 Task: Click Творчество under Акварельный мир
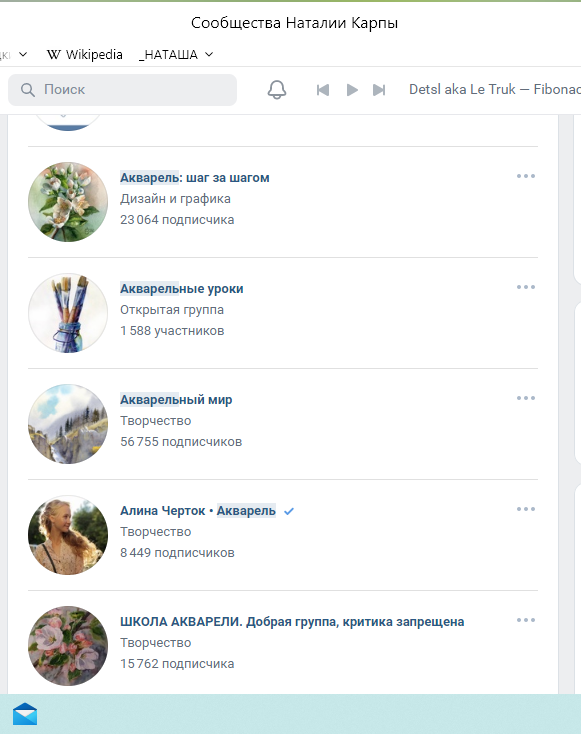[156, 421]
